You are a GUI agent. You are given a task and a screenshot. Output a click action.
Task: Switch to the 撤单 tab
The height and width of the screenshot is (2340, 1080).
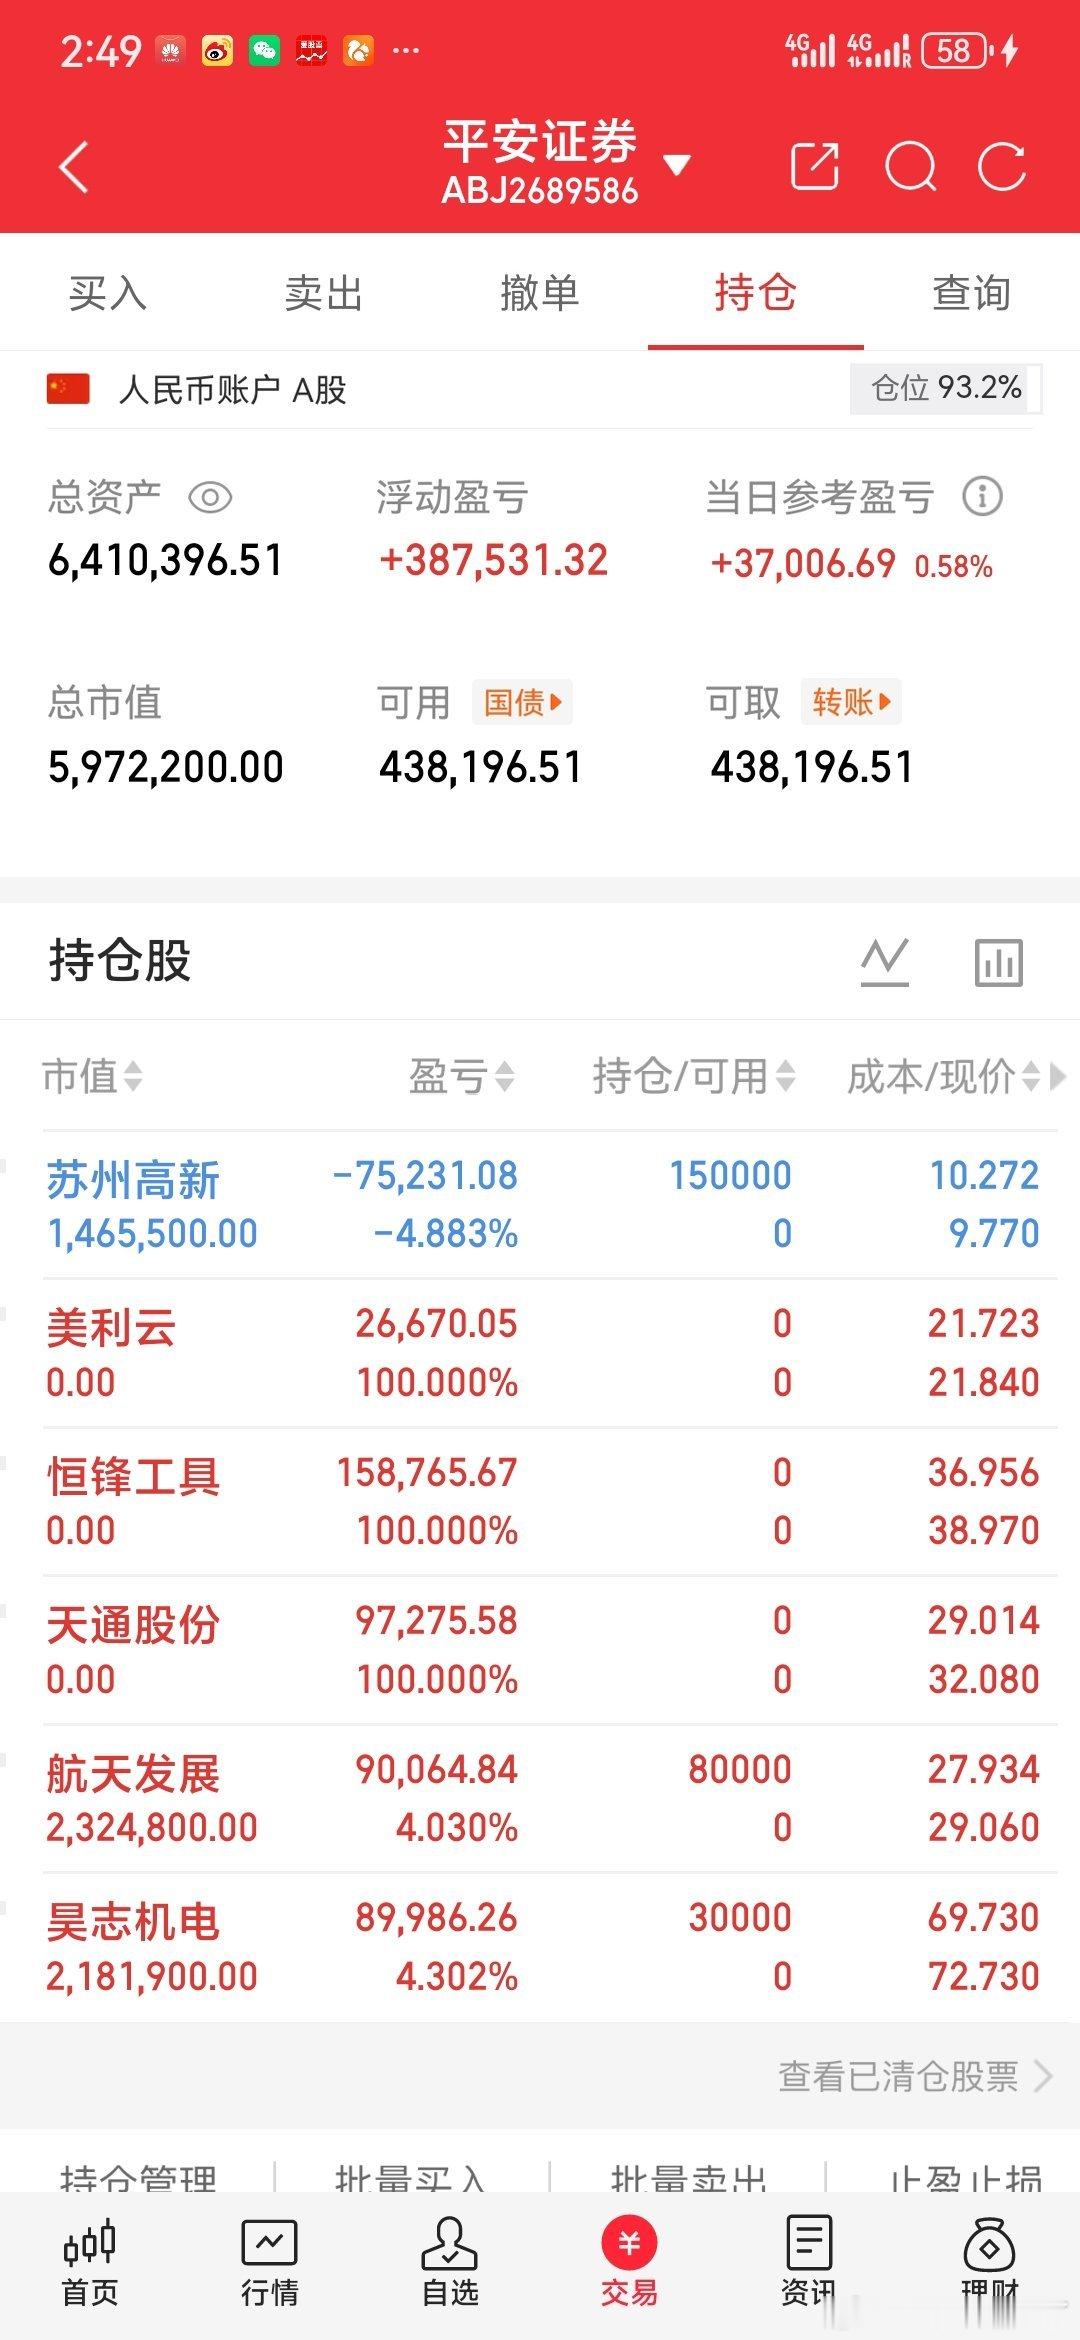[x=540, y=293]
